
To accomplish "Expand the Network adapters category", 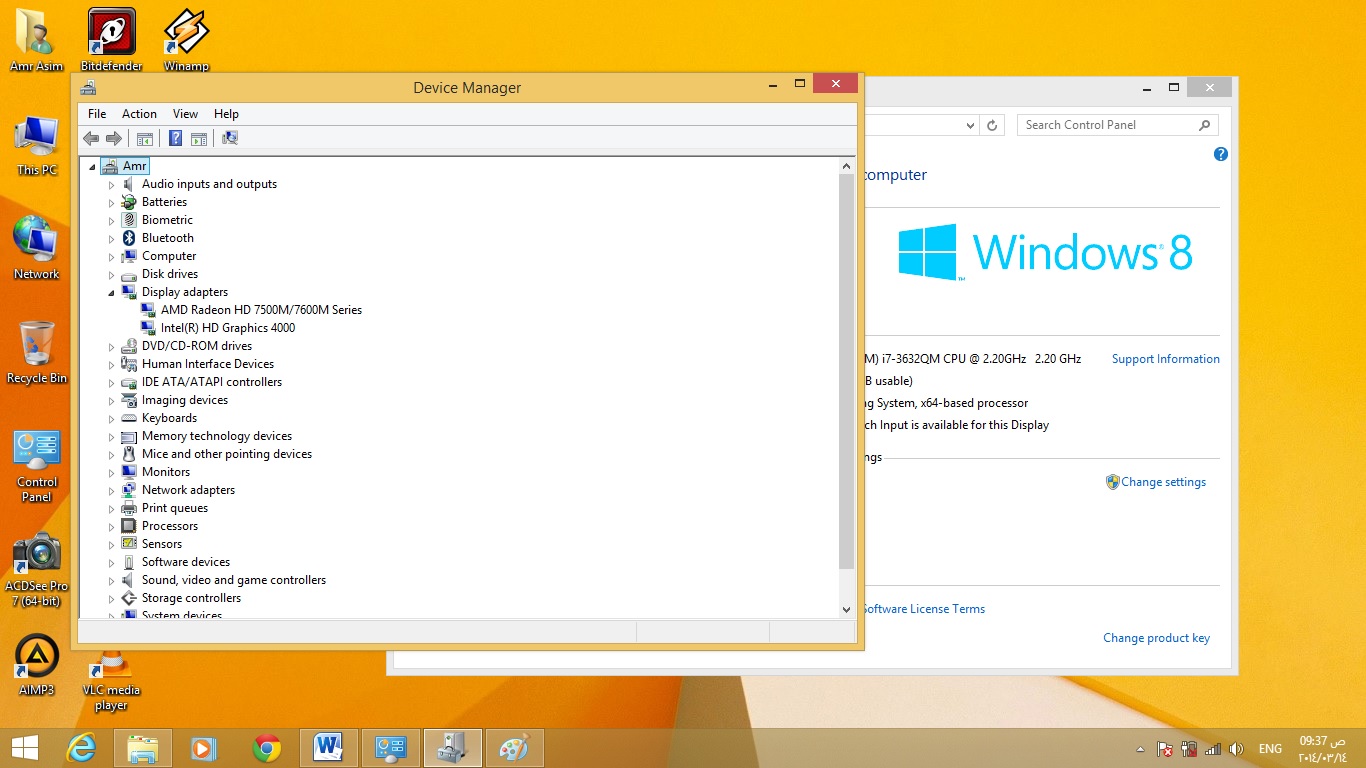I will click(112, 490).
